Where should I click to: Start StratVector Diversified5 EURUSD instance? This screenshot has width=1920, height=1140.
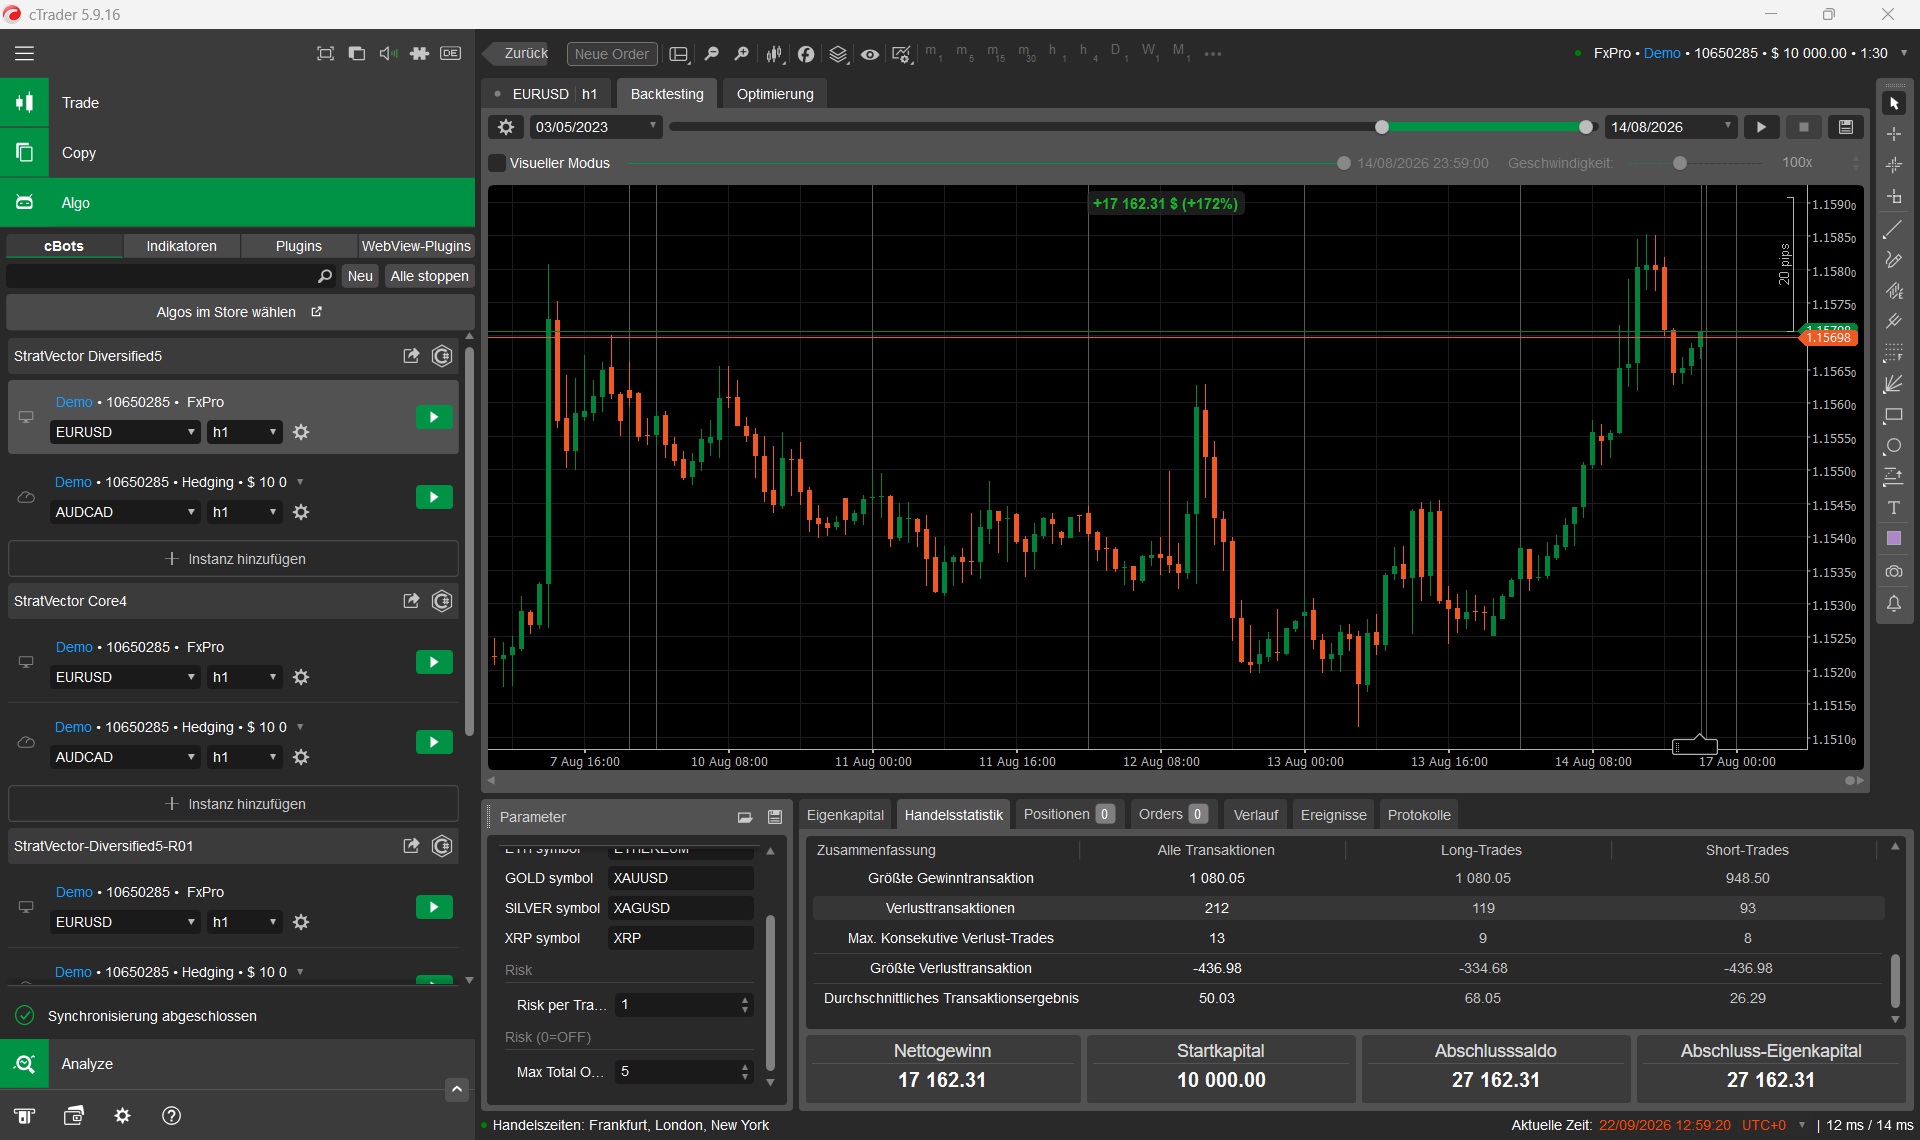click(x=434, y=417)
